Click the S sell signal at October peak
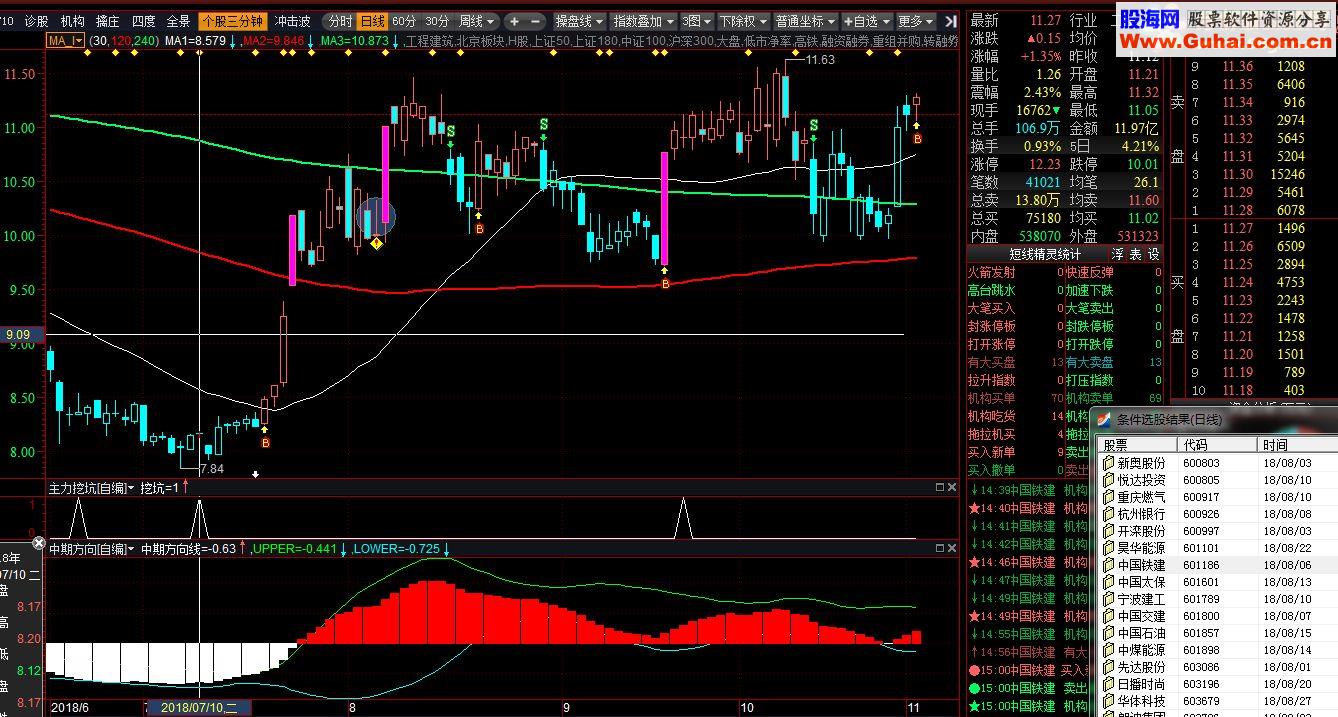 (x=814, y=125)
